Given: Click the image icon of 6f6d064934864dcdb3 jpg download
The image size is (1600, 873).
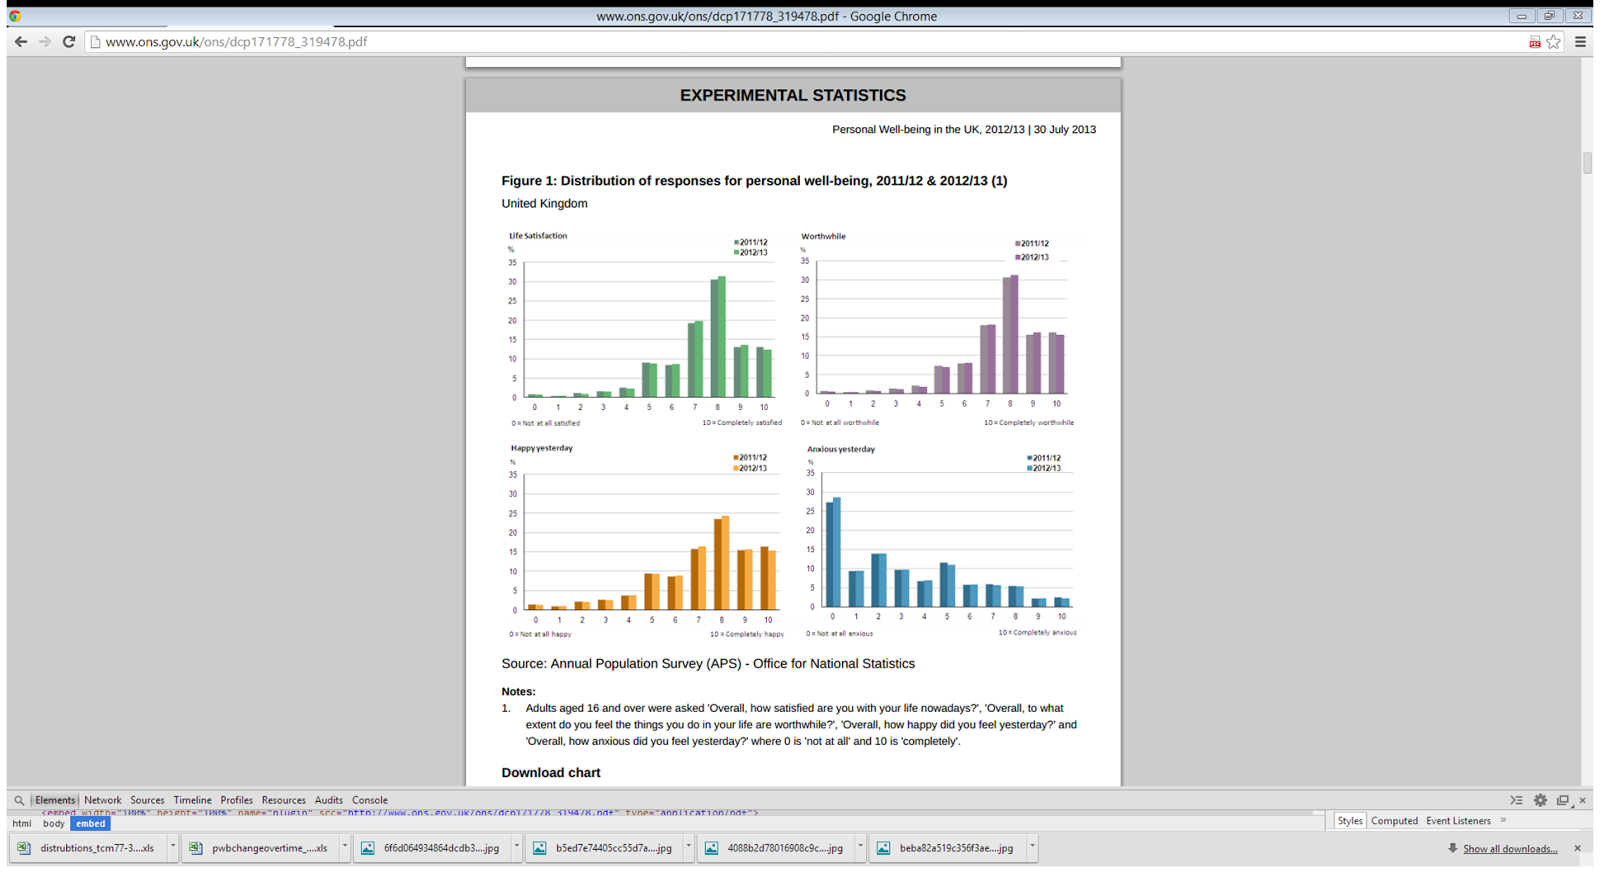Looking at the screenshot, I should point(368,848).
